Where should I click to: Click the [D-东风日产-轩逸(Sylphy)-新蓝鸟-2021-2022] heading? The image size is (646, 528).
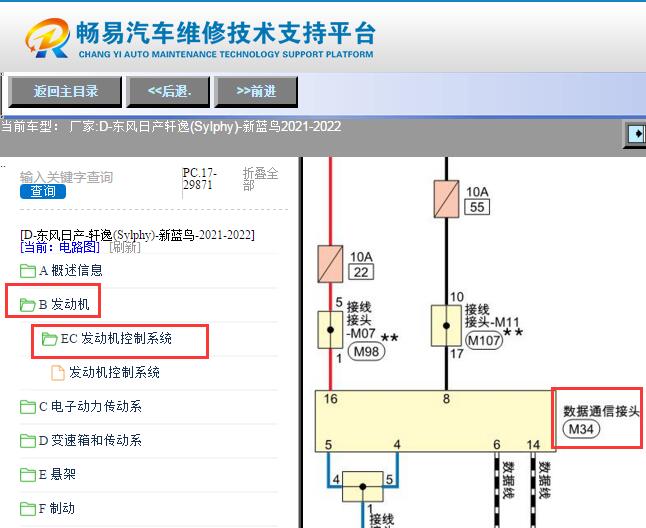pos(137,235)
